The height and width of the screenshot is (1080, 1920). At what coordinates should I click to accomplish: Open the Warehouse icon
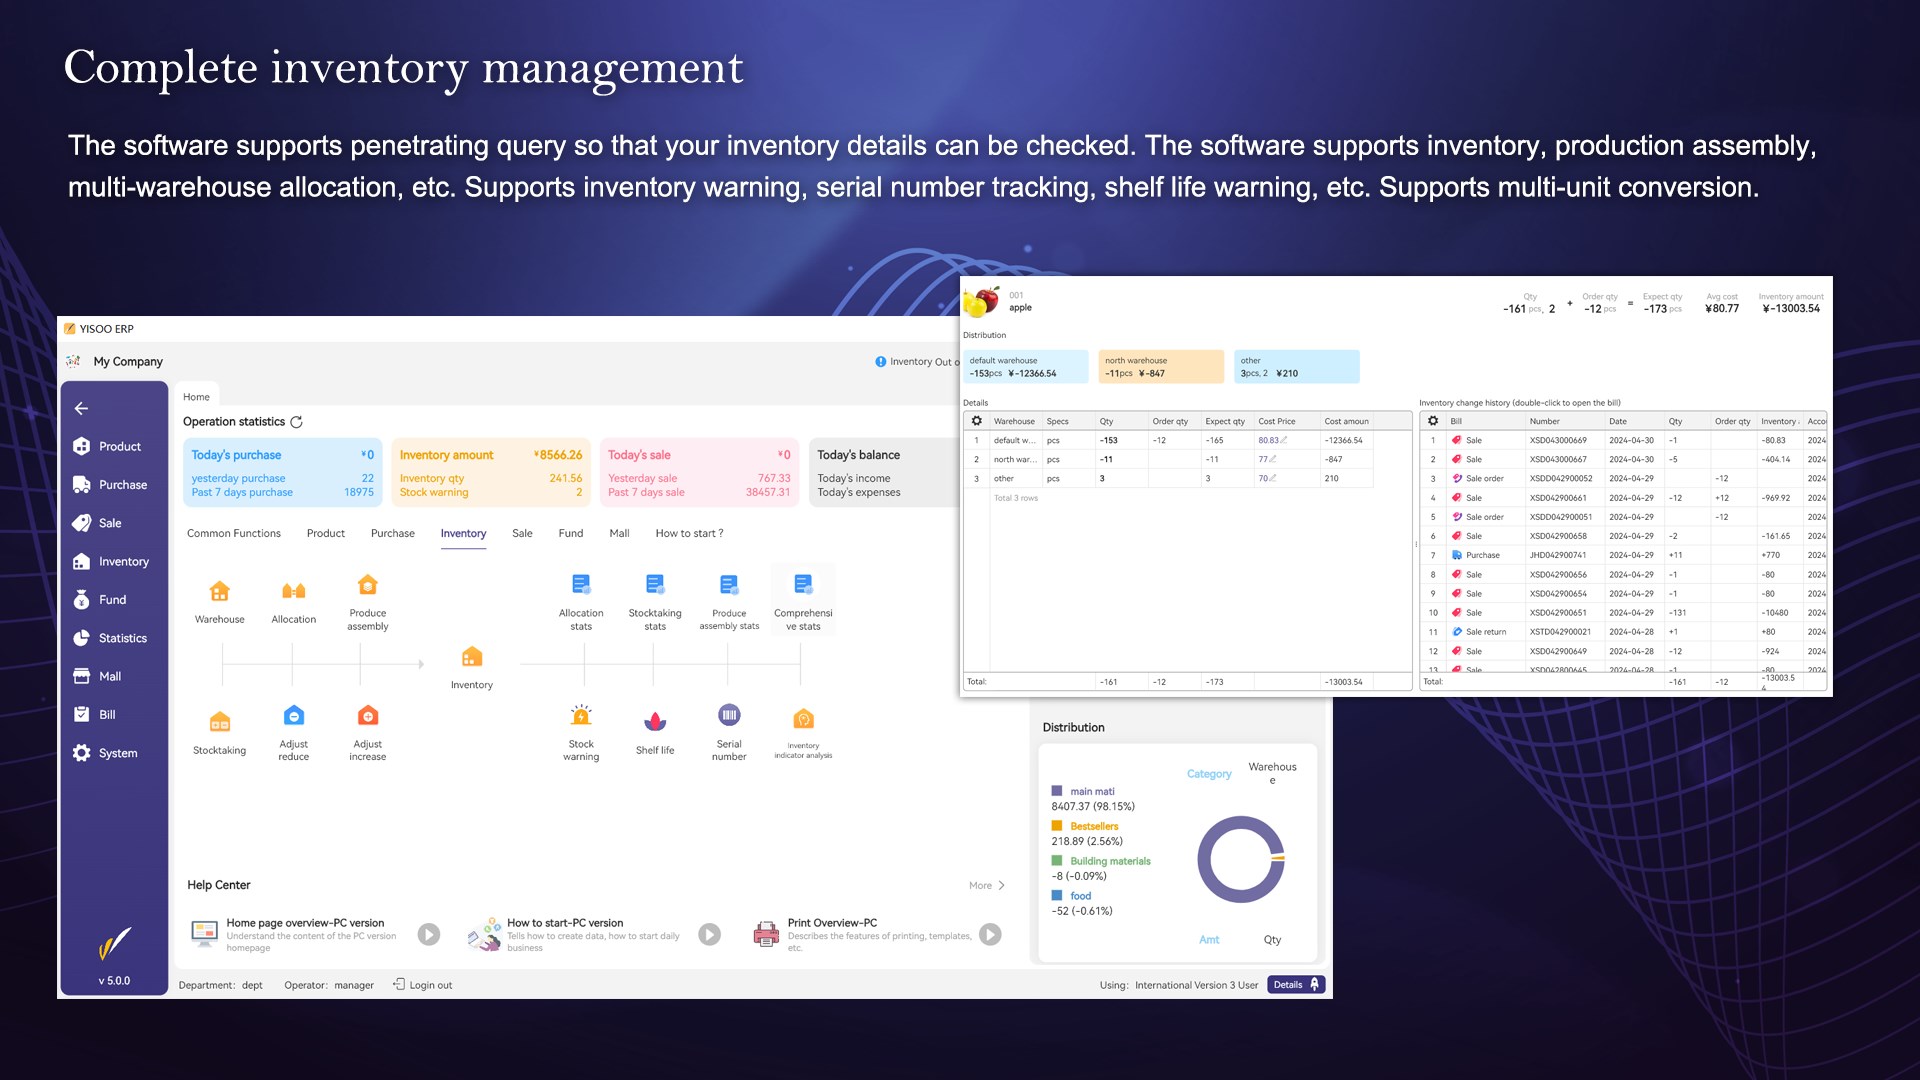(219, 592)
